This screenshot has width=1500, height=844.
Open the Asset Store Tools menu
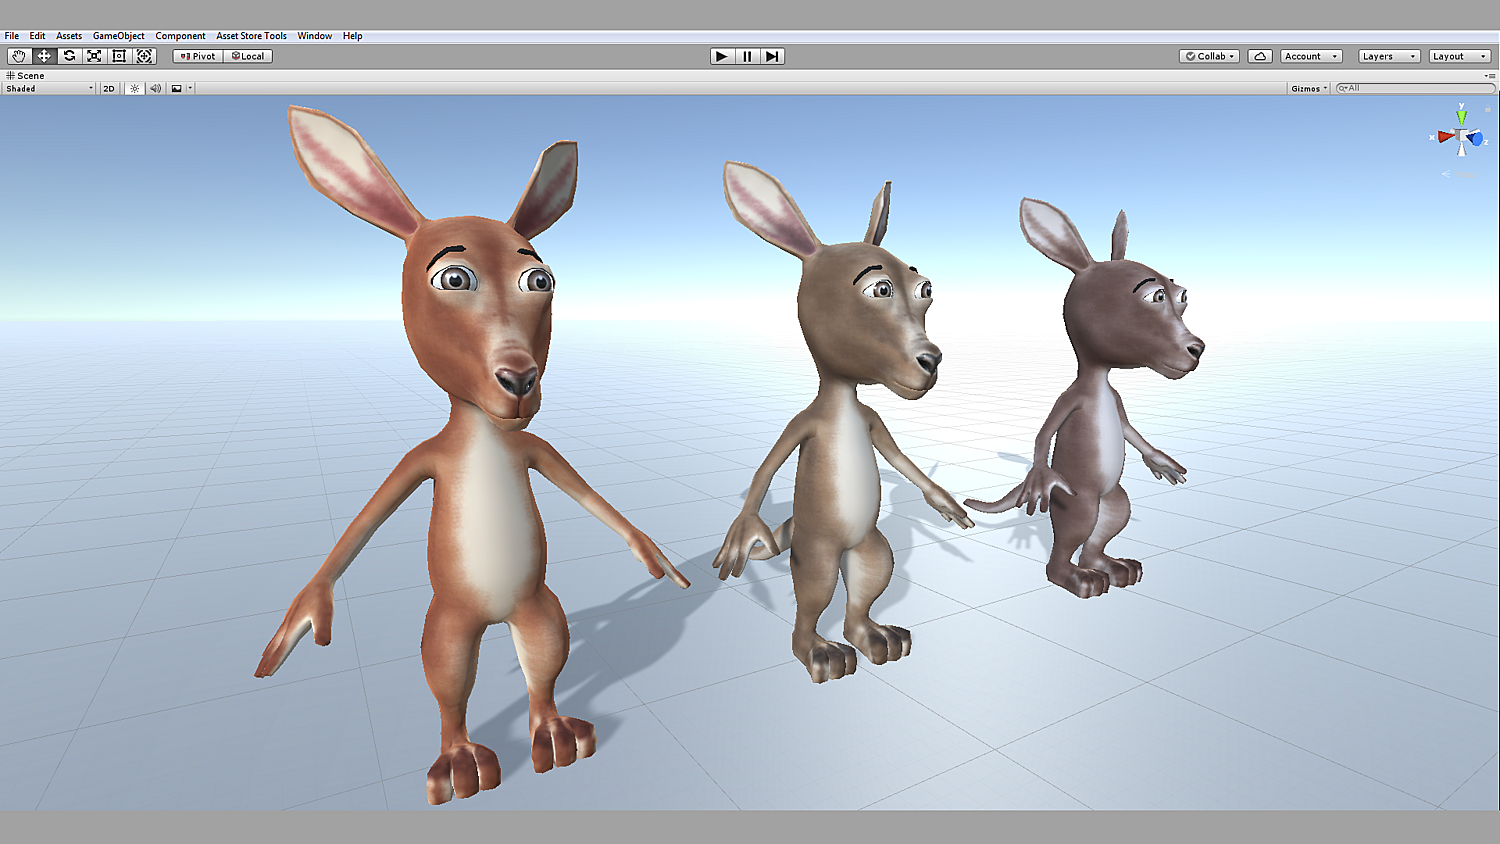tap(251, 36)
